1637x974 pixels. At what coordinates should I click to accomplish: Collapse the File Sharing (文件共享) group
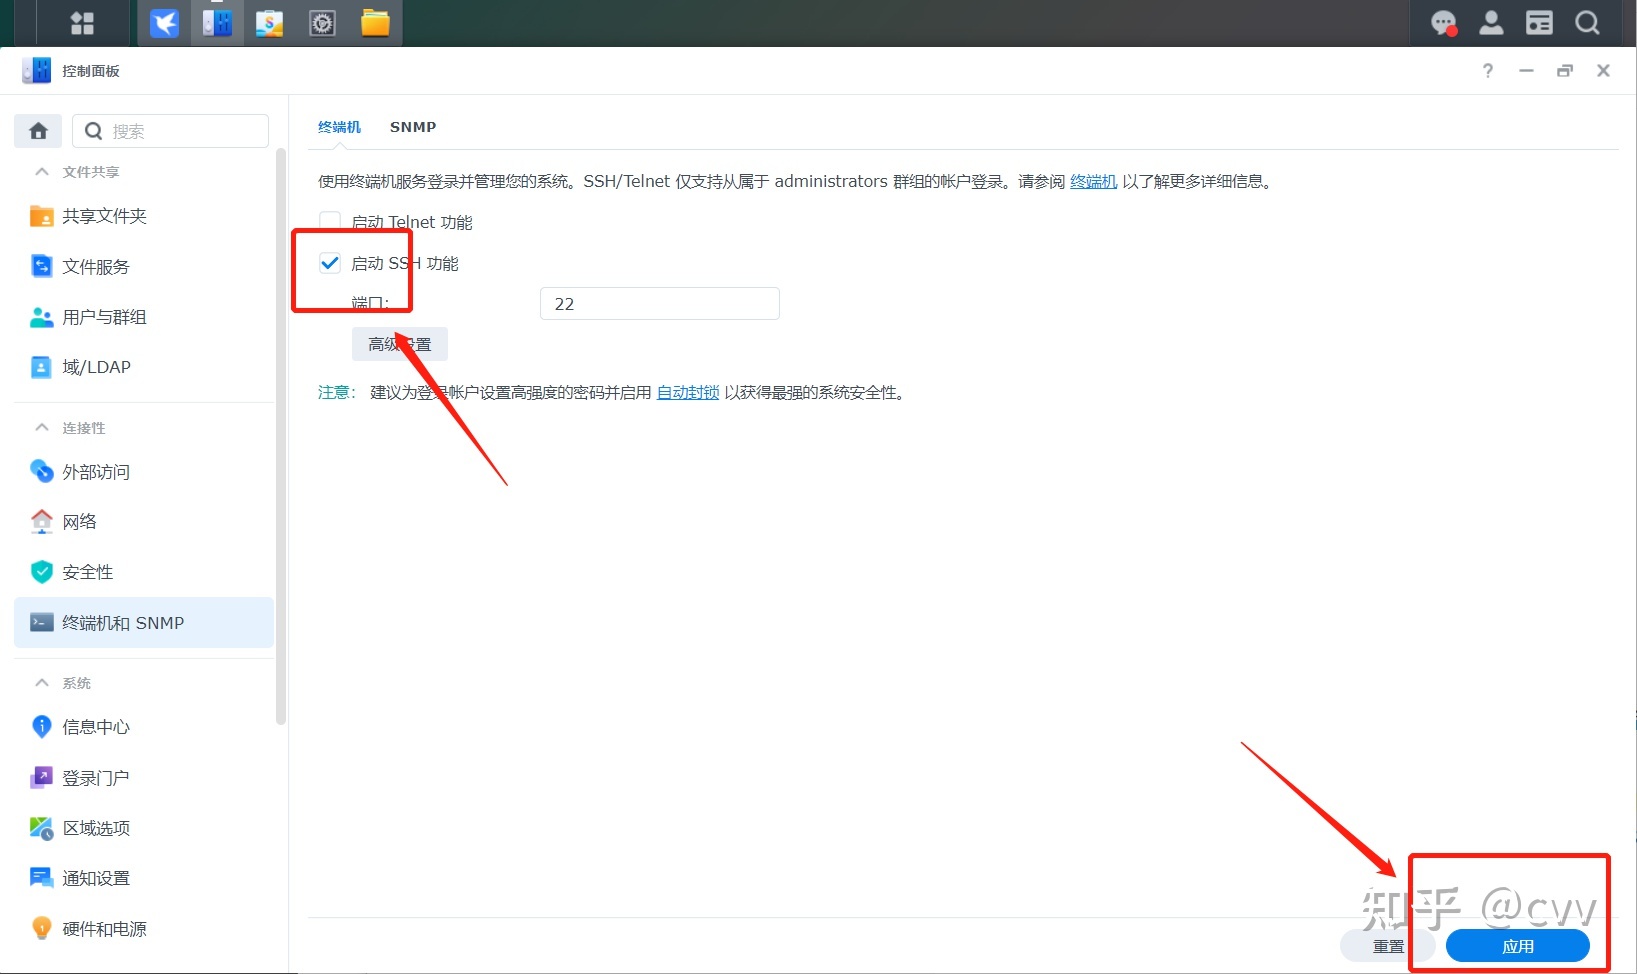42,172
